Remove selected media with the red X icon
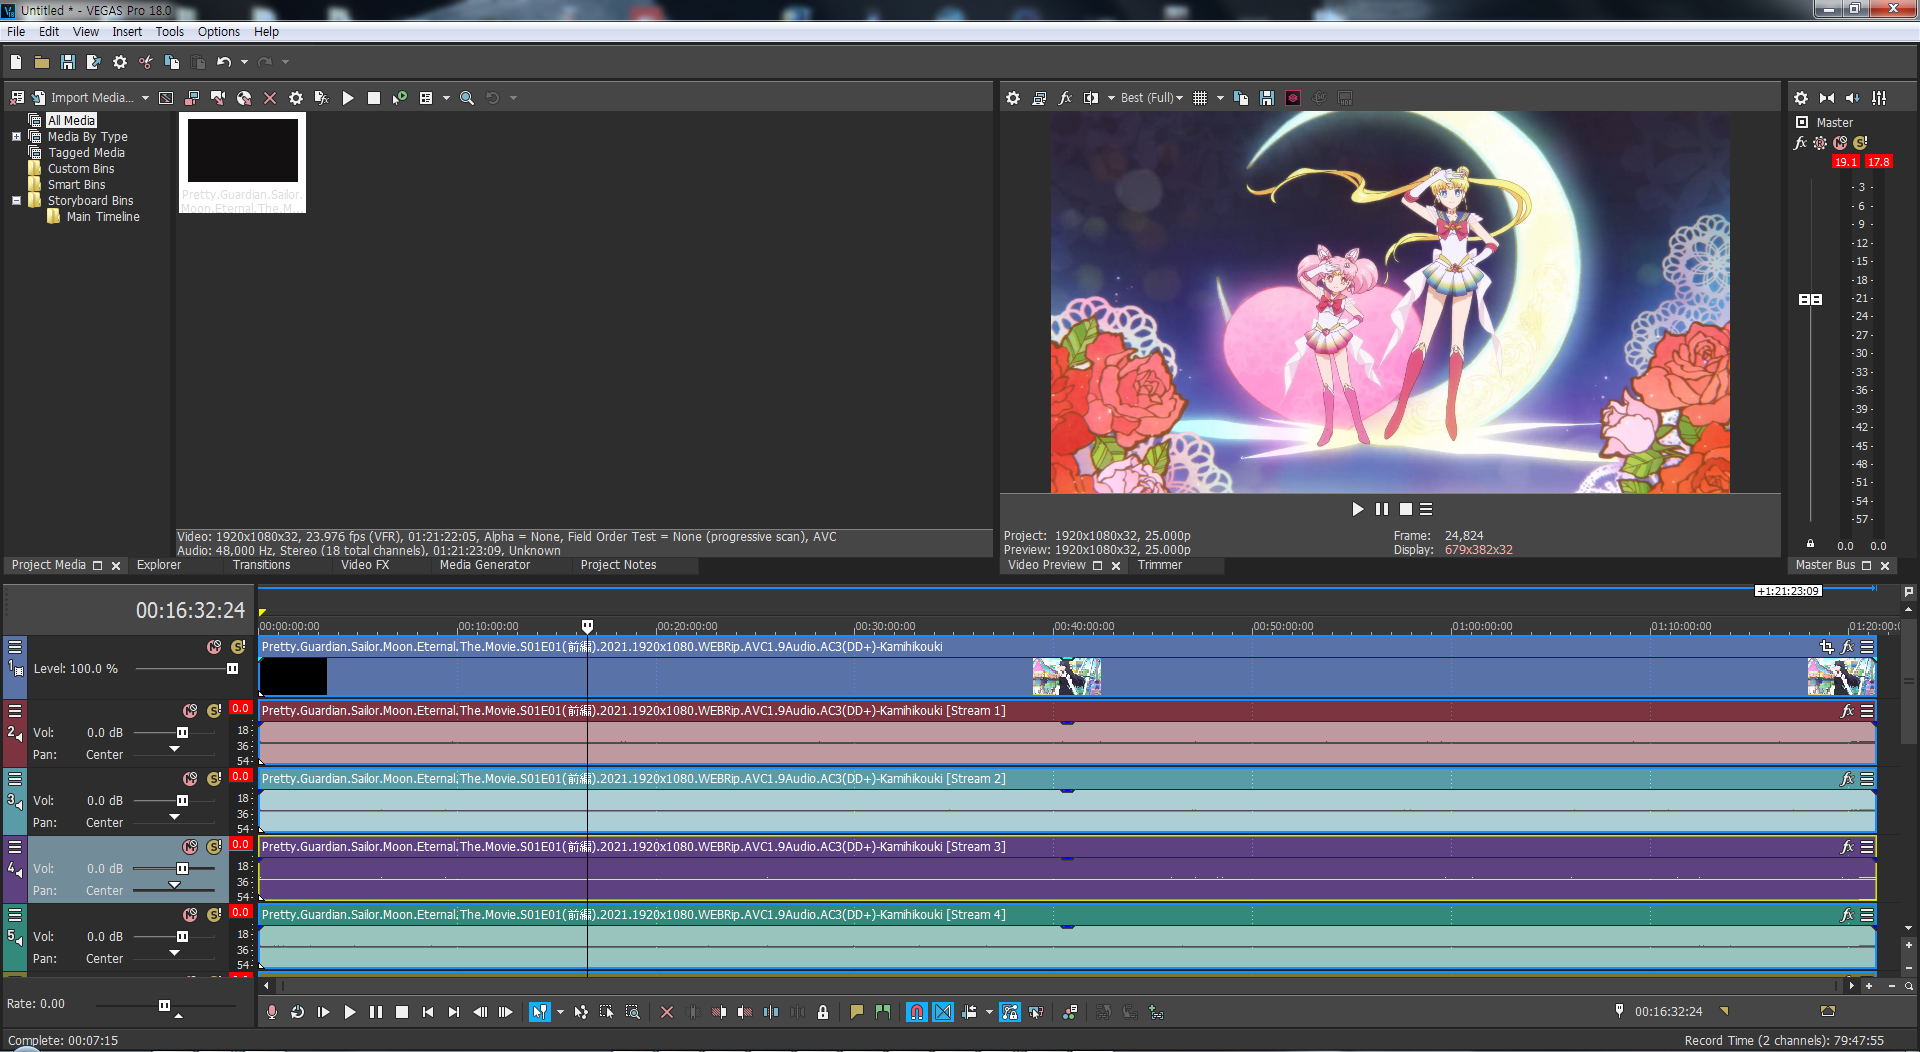 (x=270, y=98)
